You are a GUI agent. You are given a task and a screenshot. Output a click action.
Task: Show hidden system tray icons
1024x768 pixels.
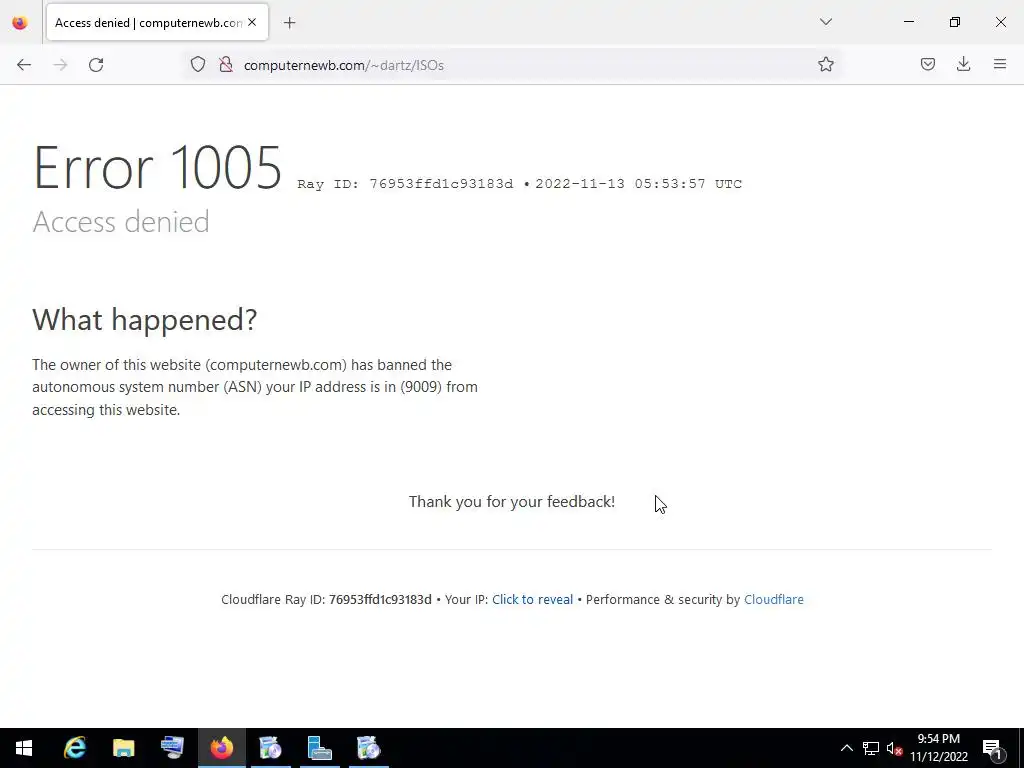pyautogui.click(x=846, y=748)
